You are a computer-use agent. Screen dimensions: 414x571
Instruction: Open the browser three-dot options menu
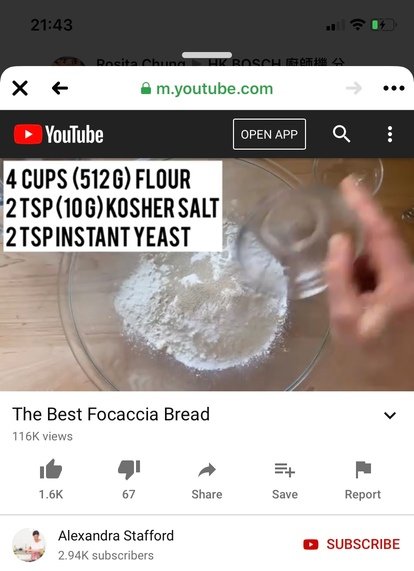tap(394, 88)
